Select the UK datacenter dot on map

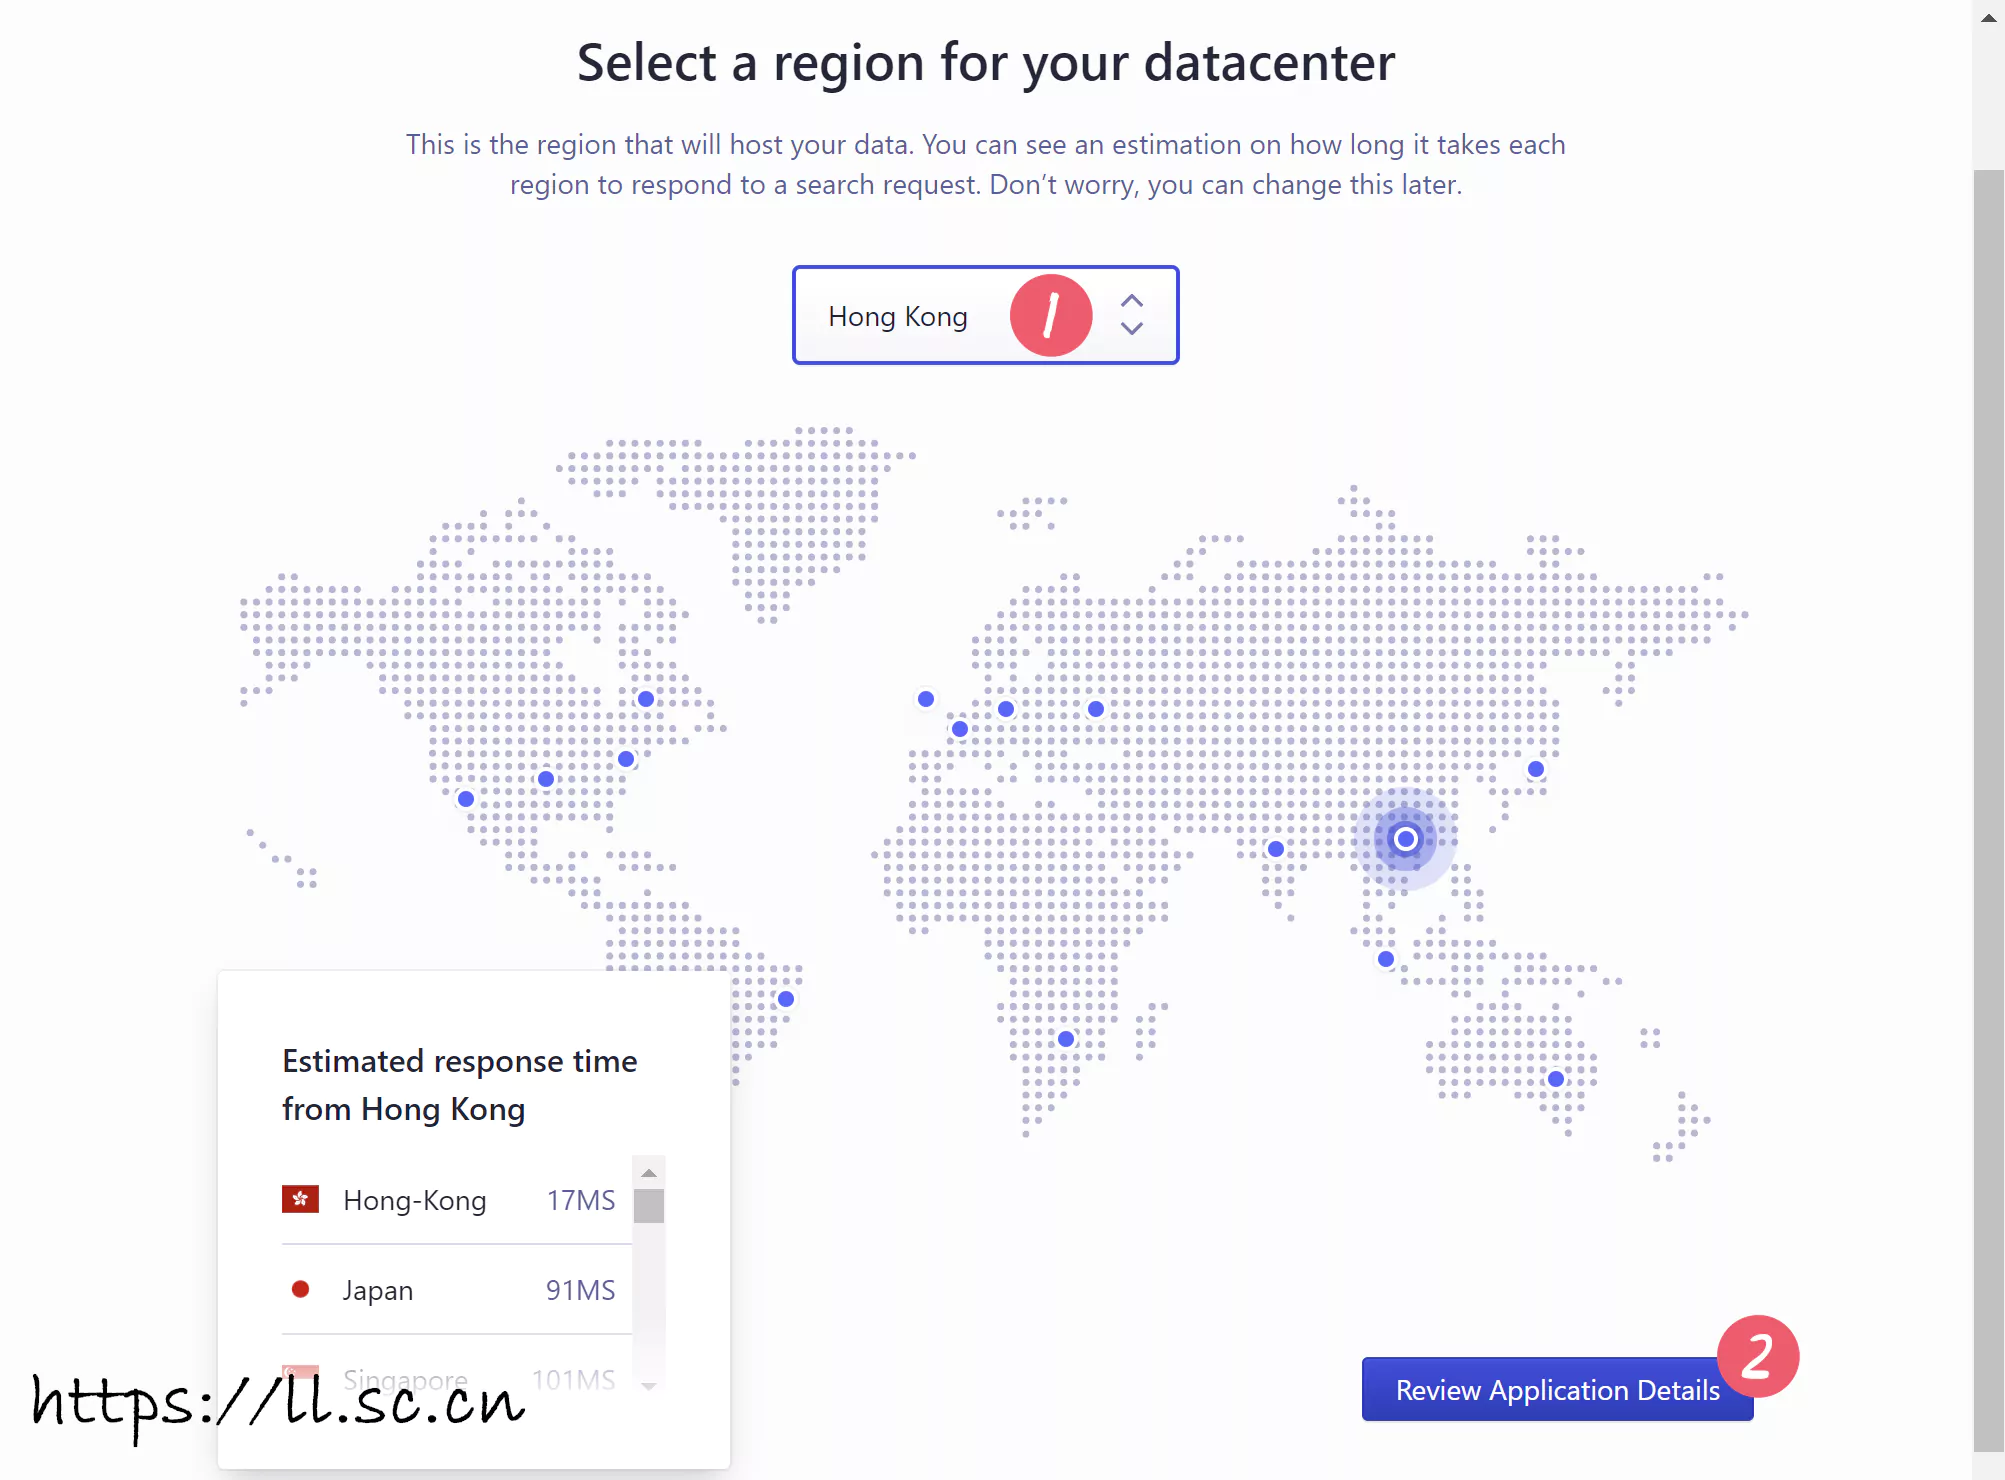(925, 699)
